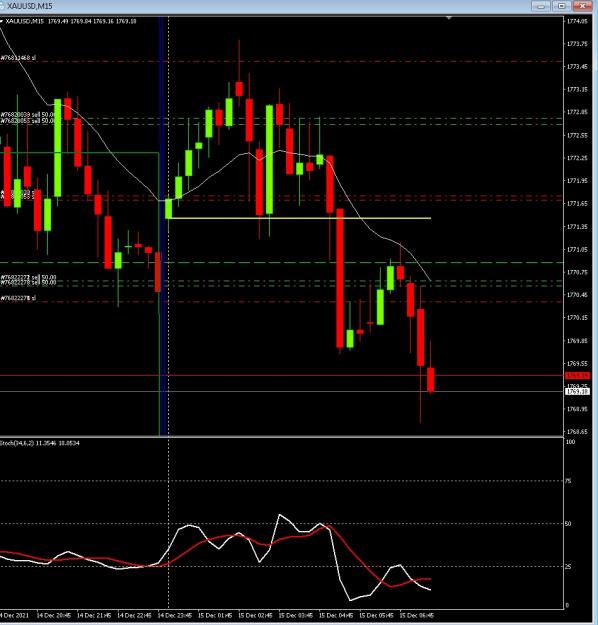Click the #76811468 sl stop loss label
The image size is (598, 625).
18,58
